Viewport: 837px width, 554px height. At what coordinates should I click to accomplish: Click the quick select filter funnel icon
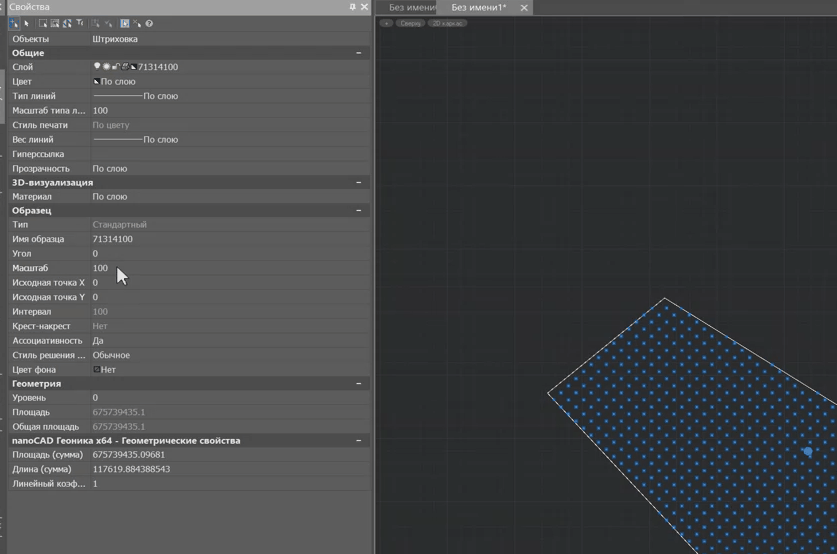pos(80,23)
